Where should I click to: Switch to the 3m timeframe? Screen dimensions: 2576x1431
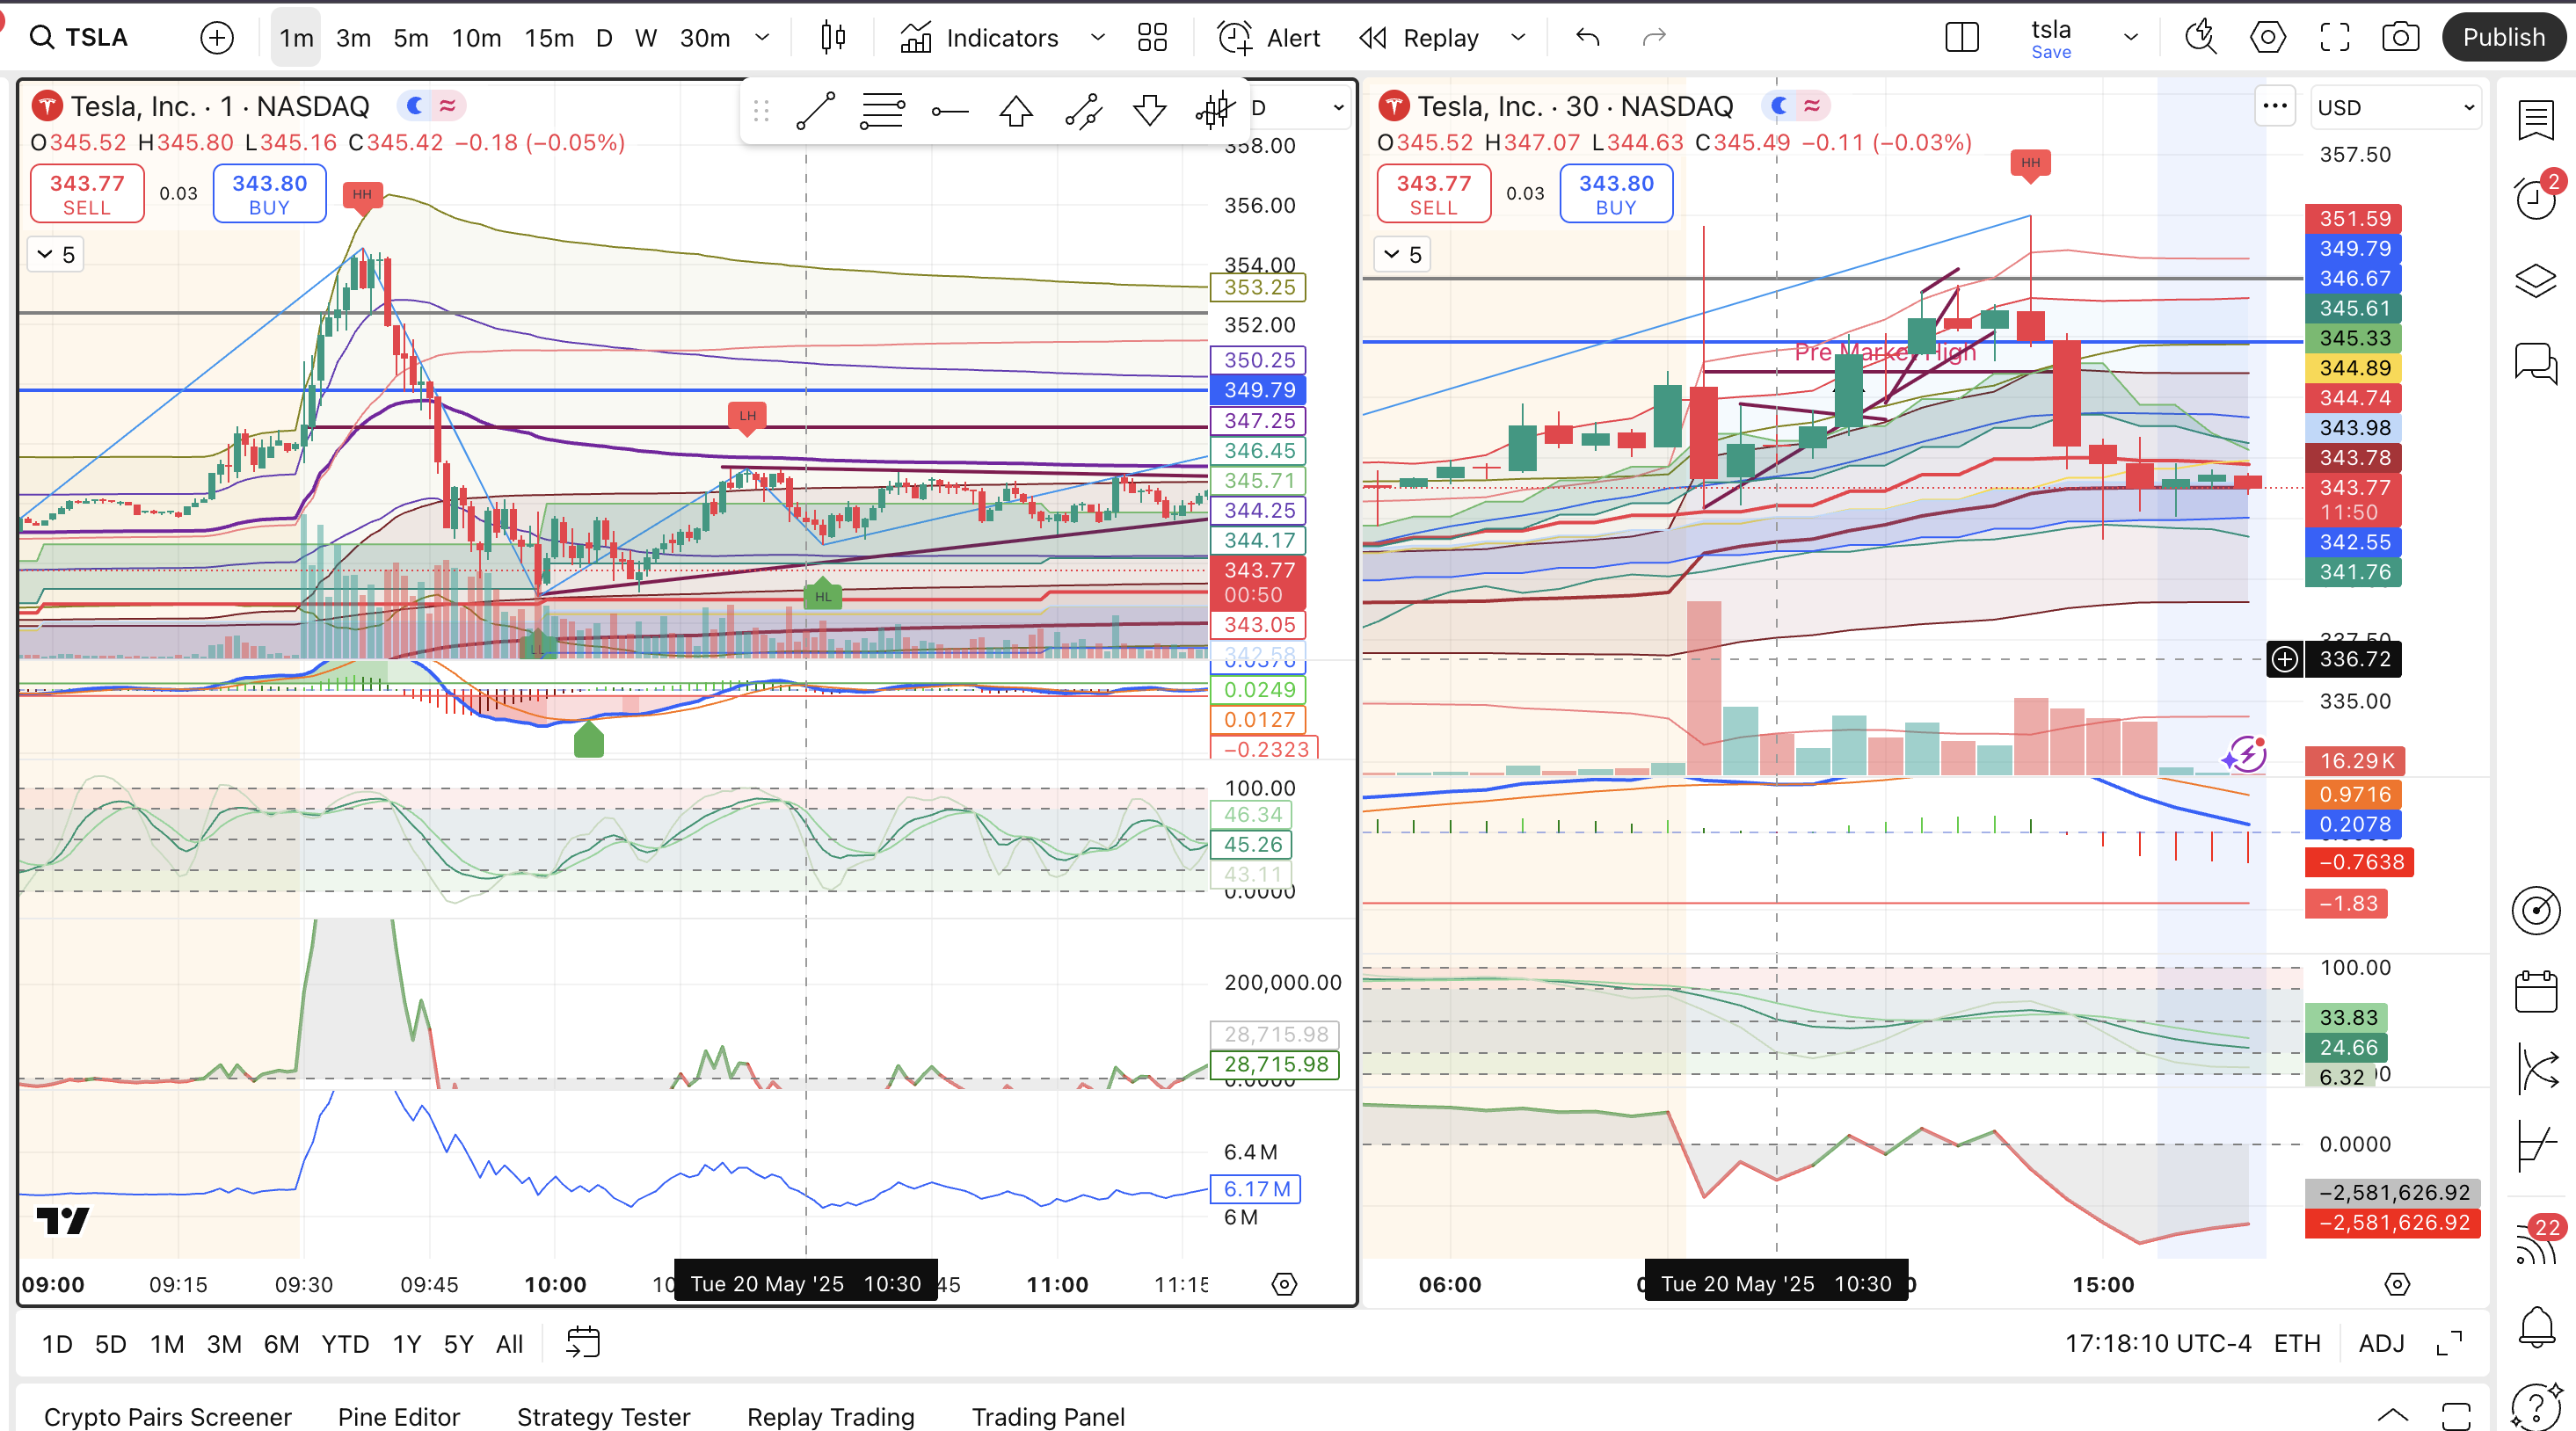[353, 38]
